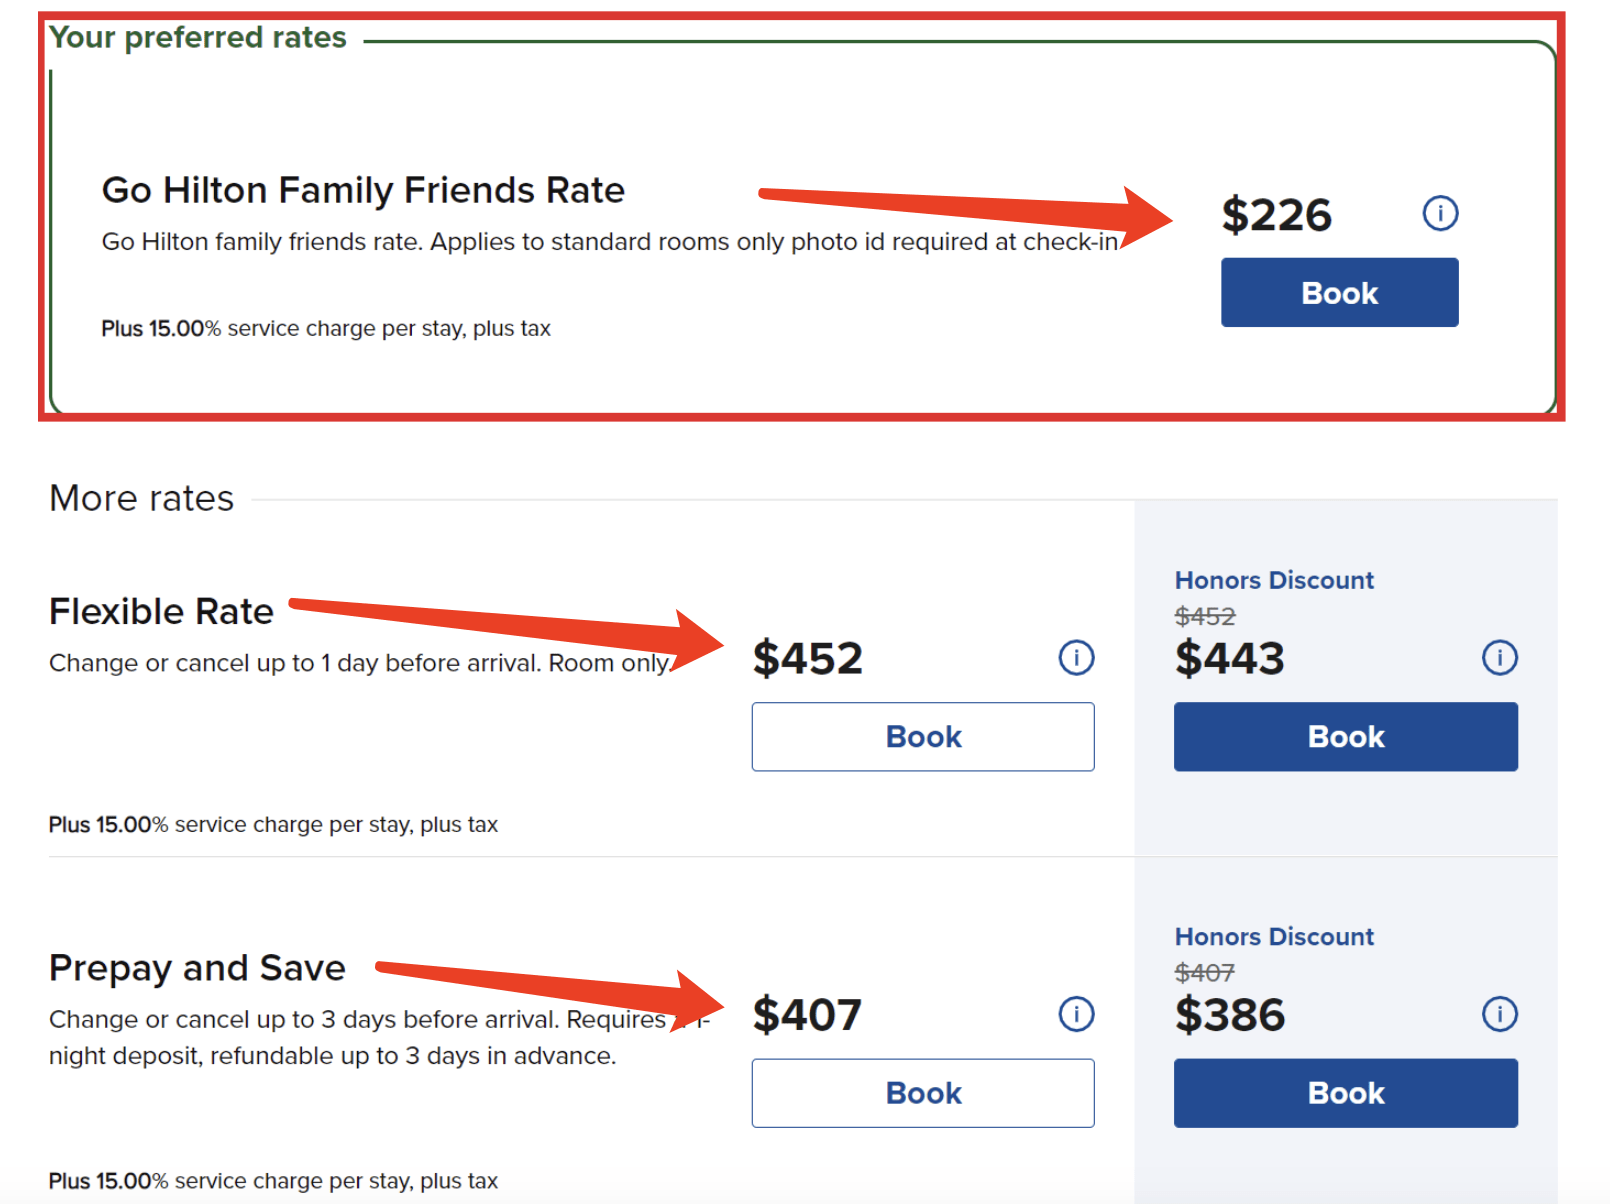Select the Flexible Rate heading
1610x1204 pixels.
coord(161,611)
